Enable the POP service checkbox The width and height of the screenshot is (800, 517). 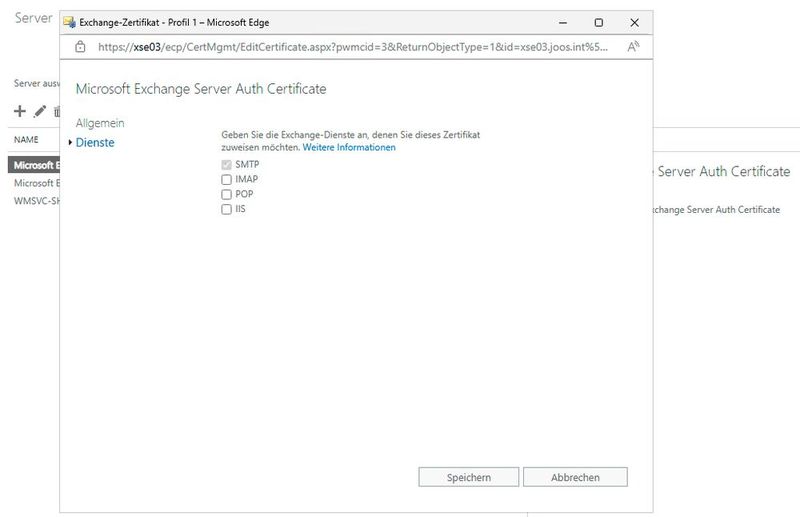tap(227, 194)
